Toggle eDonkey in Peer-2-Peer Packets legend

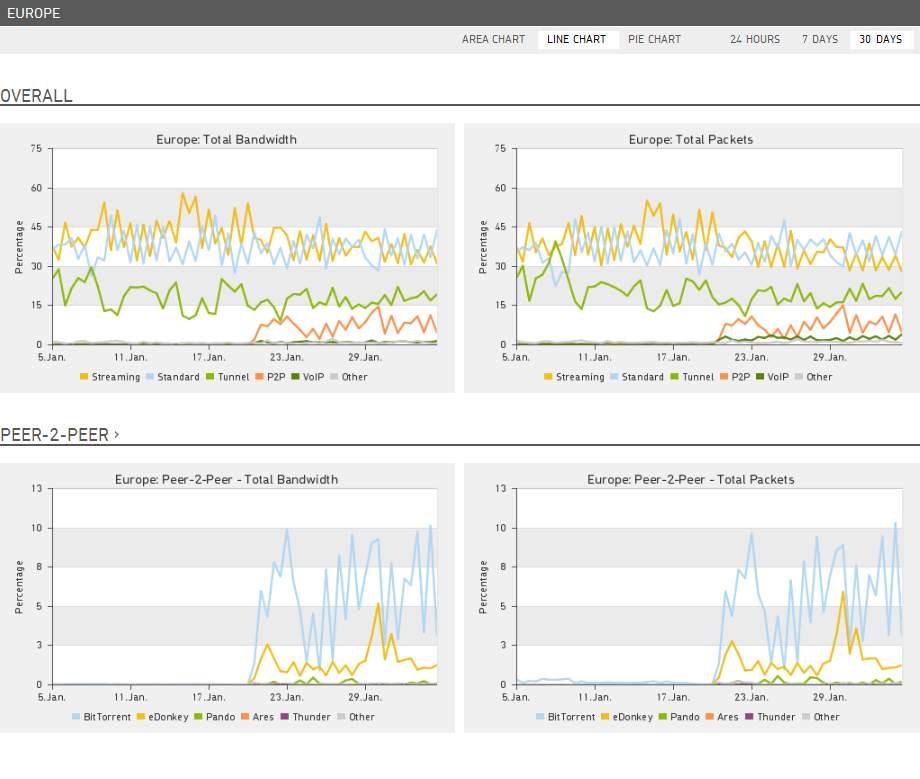[x=627, y=717]
